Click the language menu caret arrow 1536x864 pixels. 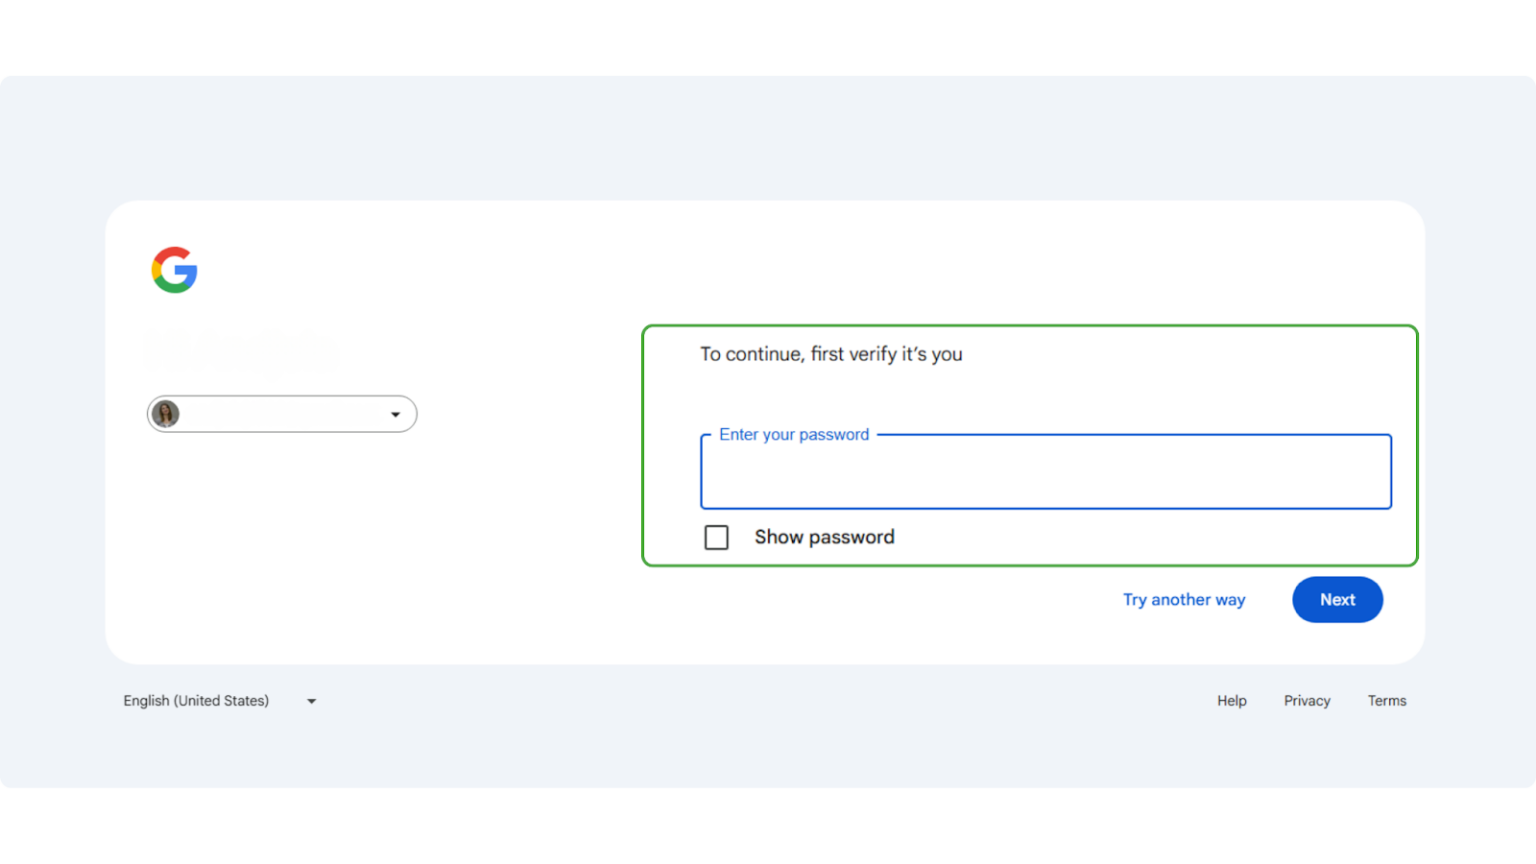tap(311, 701)
